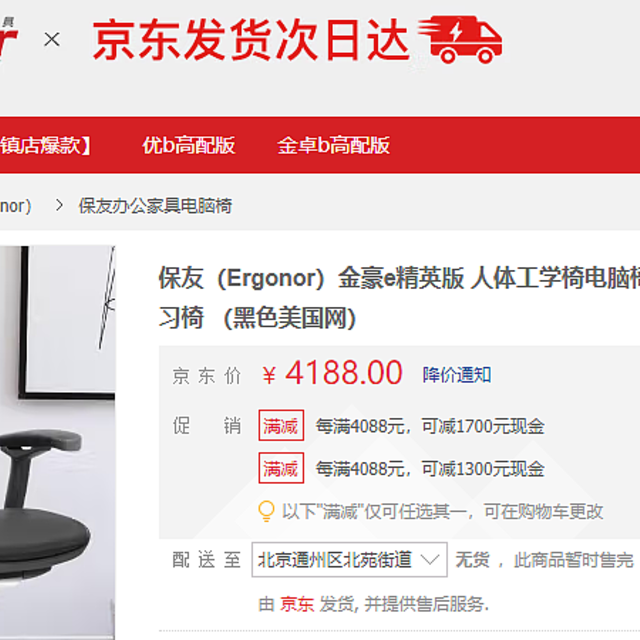Click the office chair product image
640x640 pixels.
coord(57,442)
